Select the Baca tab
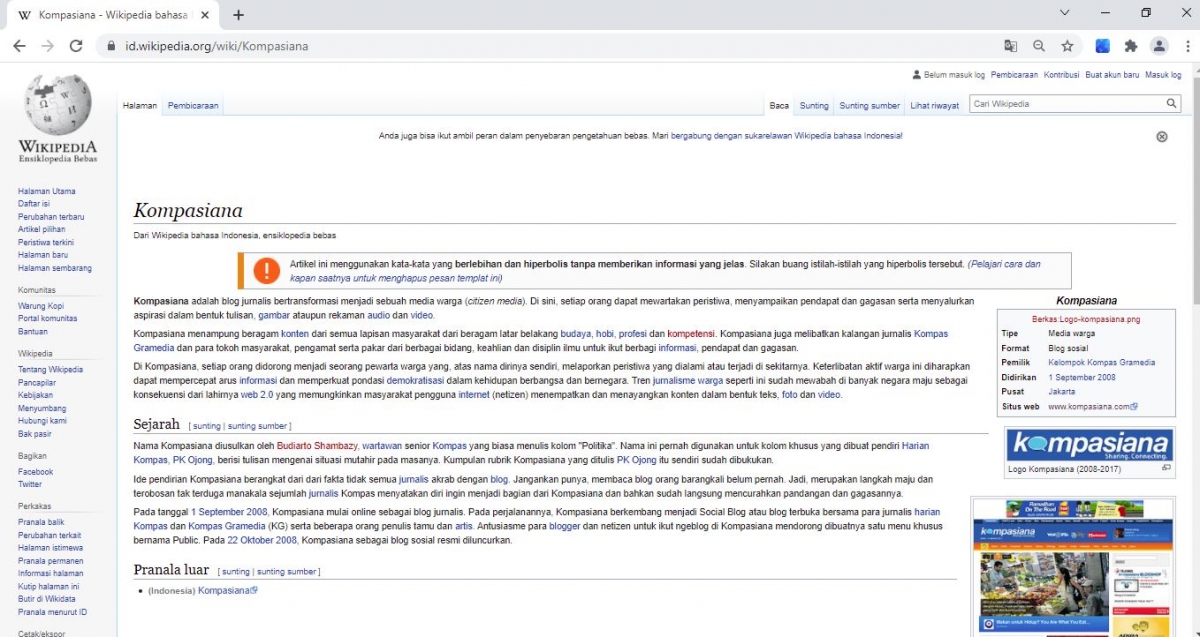1200x637 pixels. [779, 105]
